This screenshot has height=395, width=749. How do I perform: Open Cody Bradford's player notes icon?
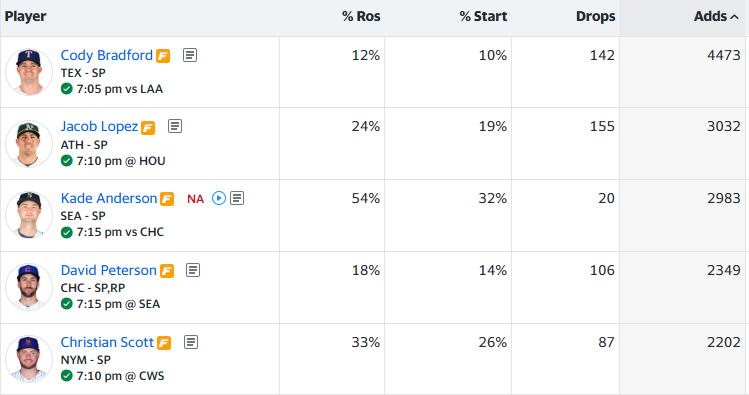(190, 55)
